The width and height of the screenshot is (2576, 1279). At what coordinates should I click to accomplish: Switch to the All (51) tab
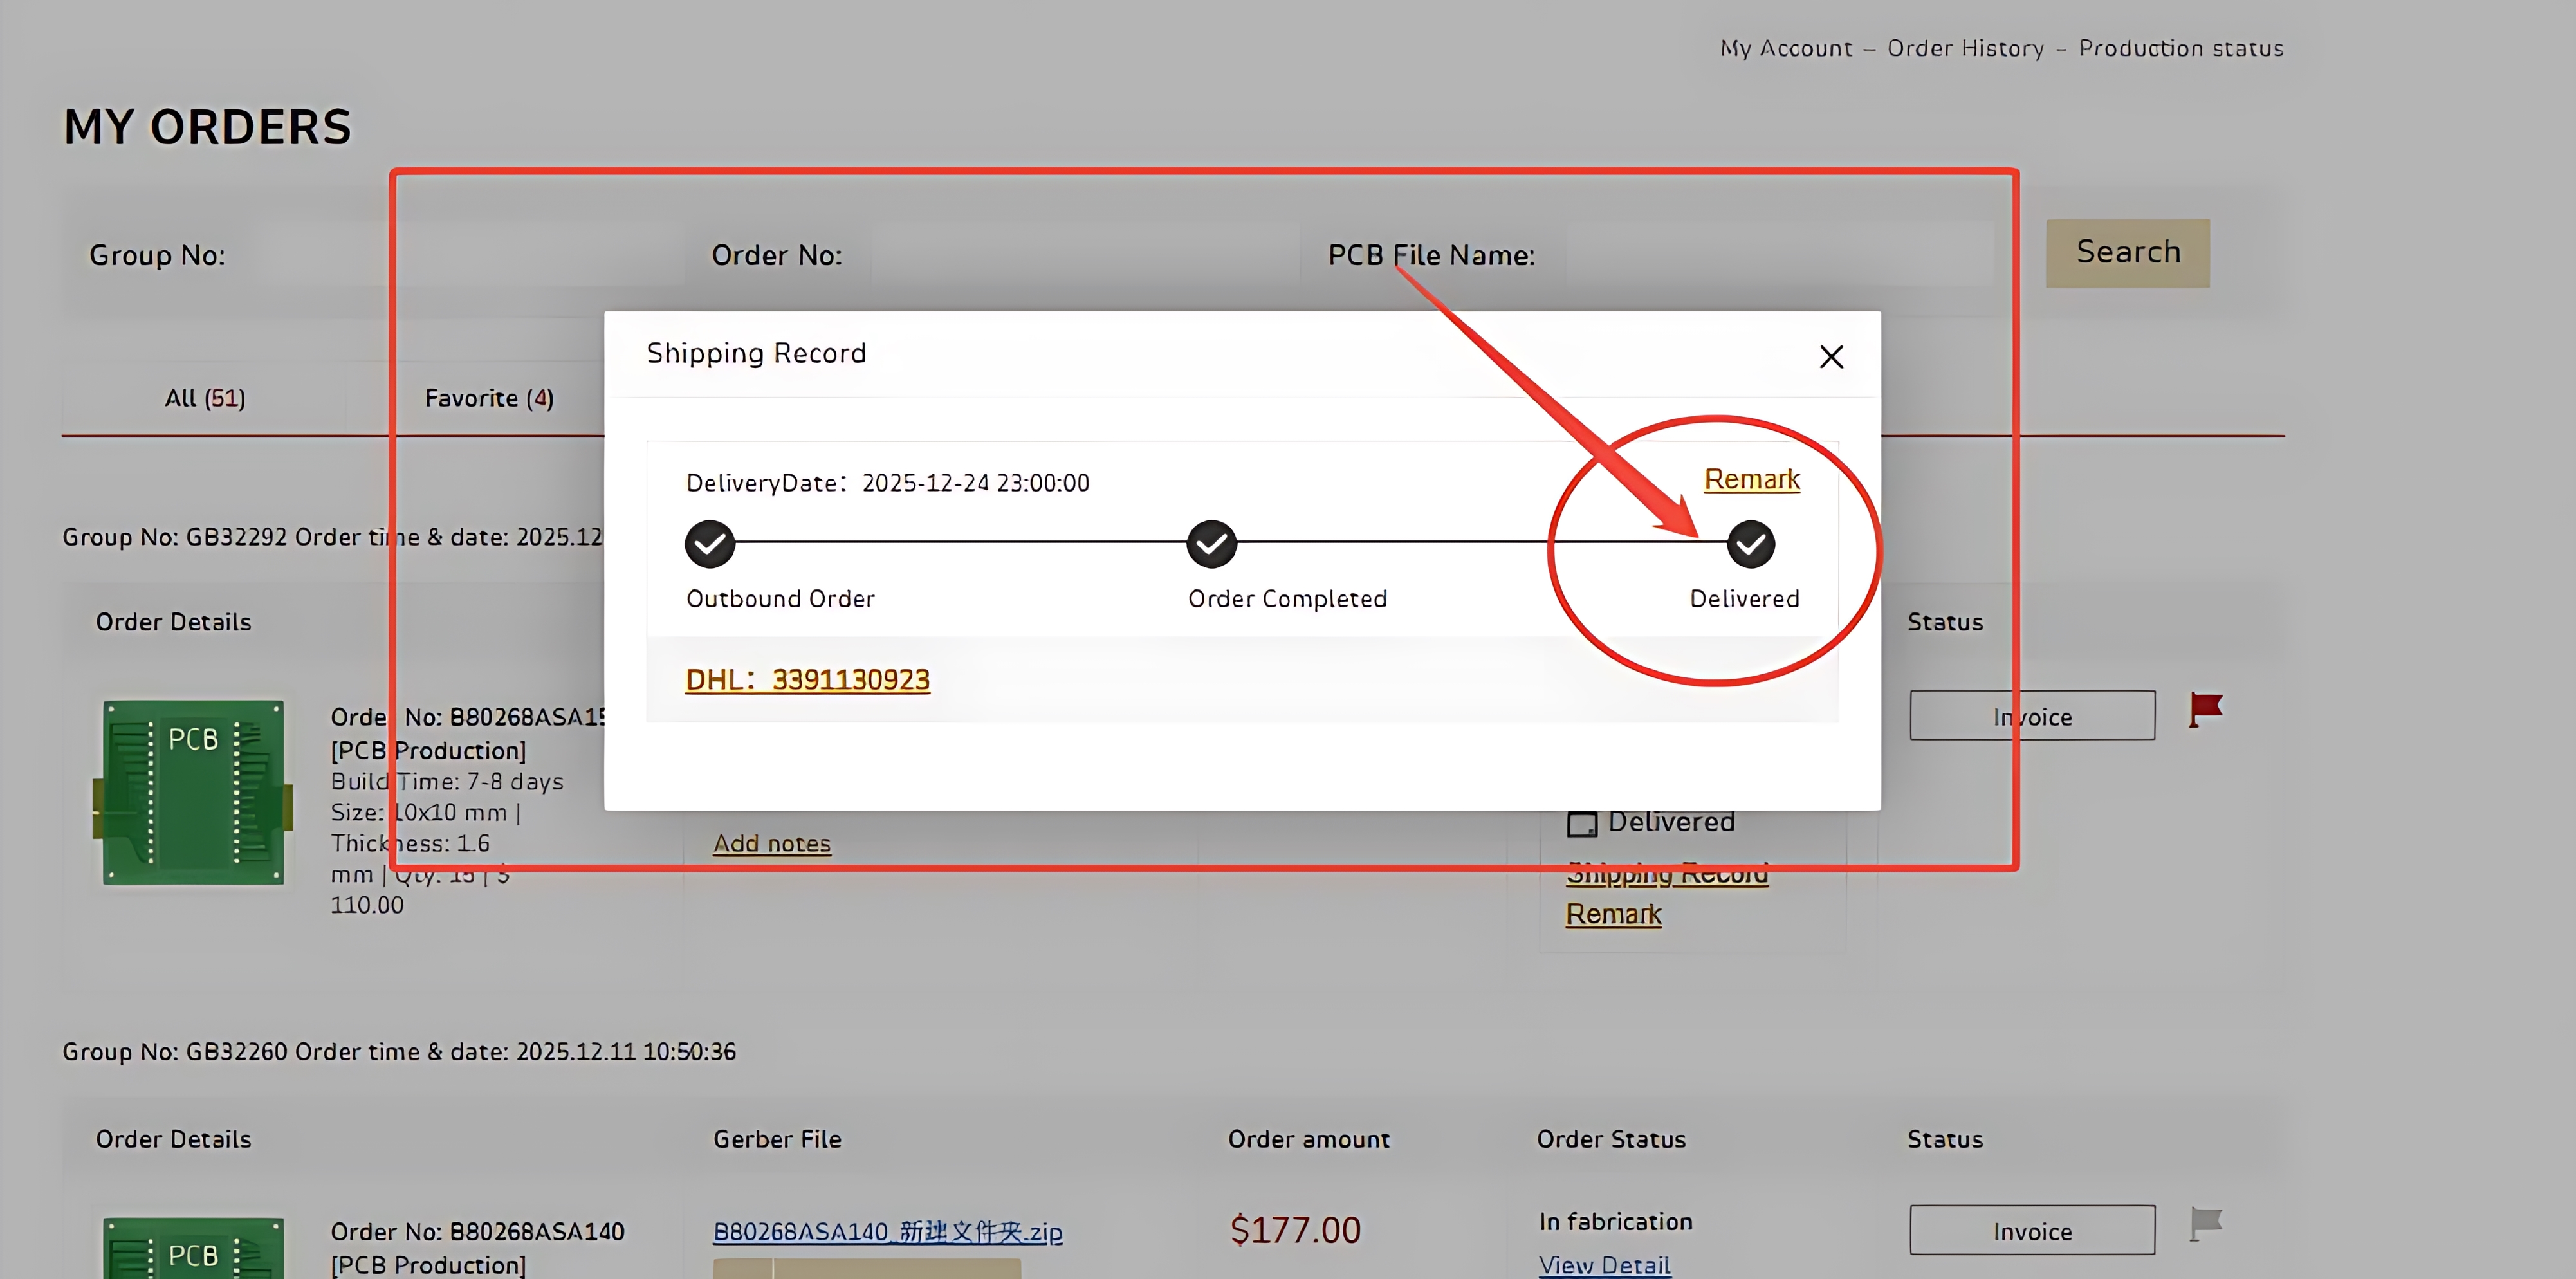[205, 397]
